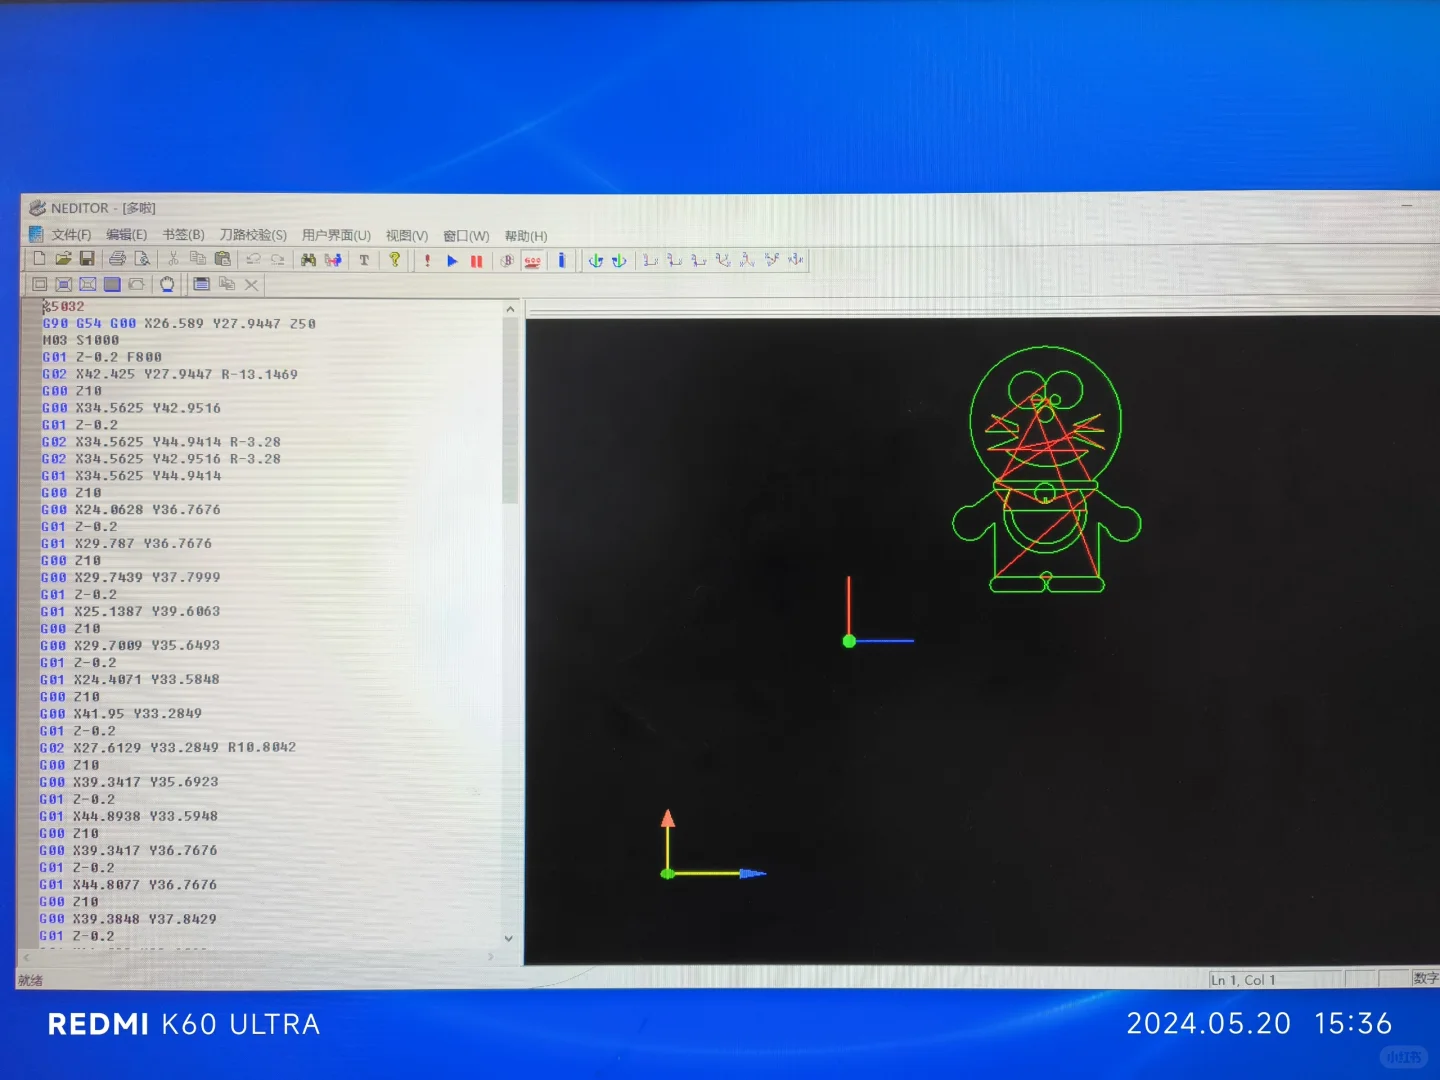Pause simulation with the red pause icon
The width and height of the screenshot is (1440, 1080).
(477, 261)
